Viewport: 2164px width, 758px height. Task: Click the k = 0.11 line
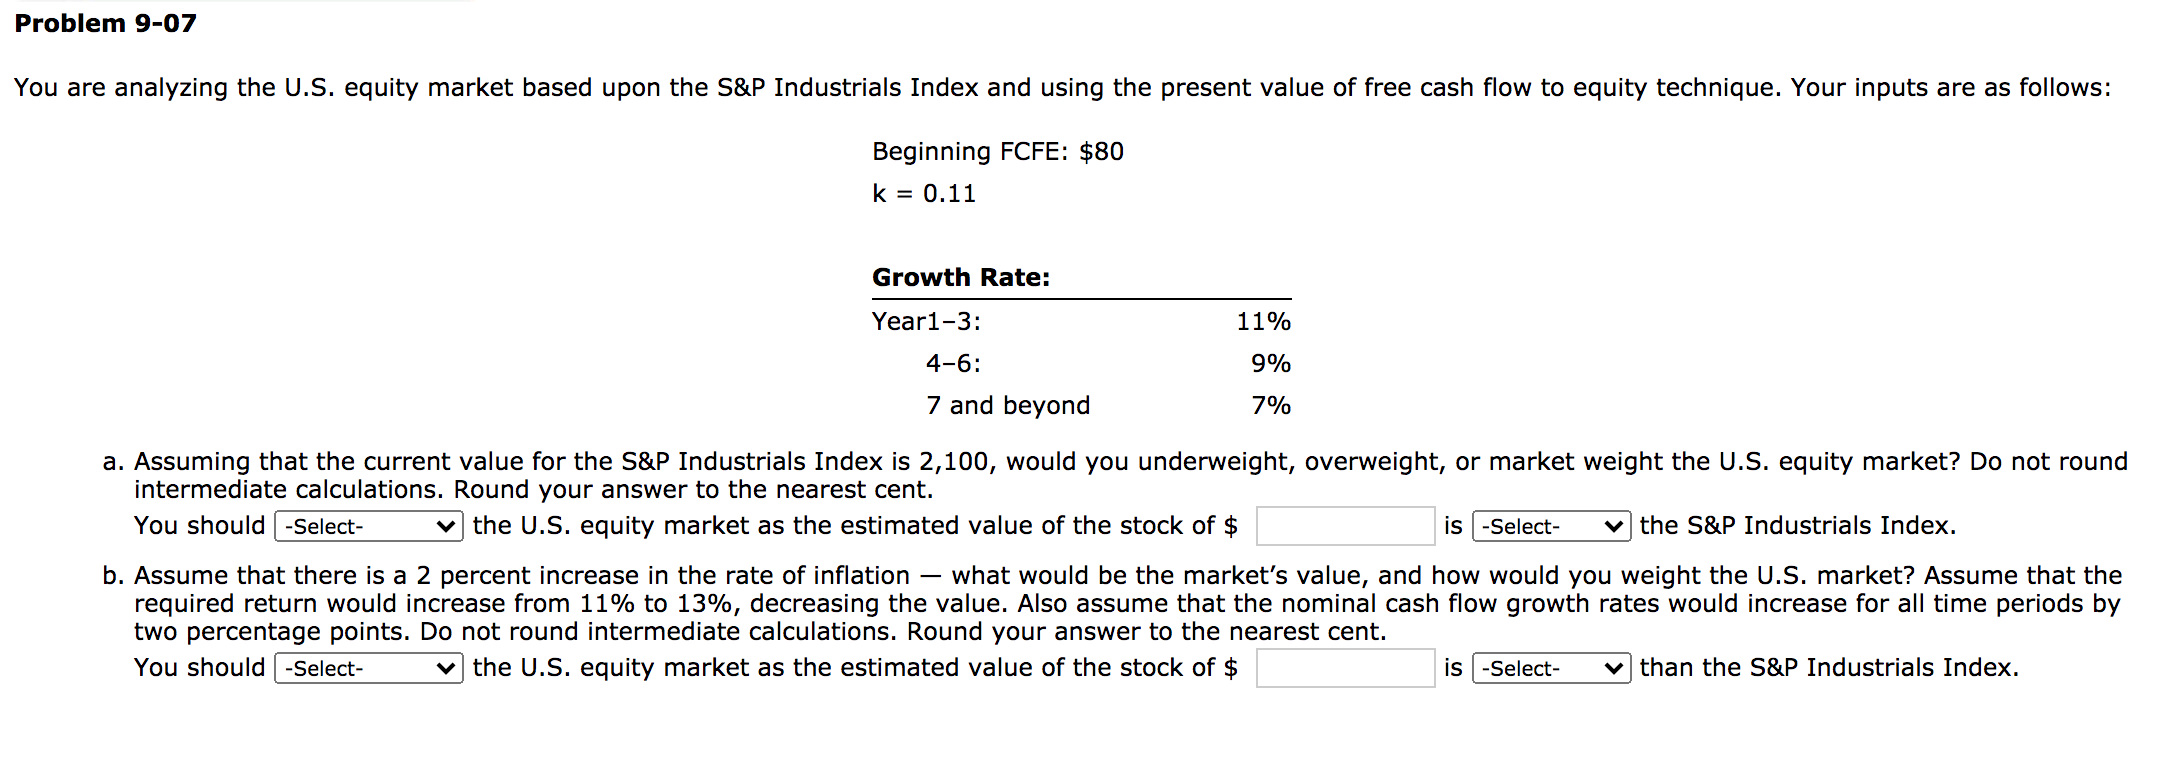[925, 194]
